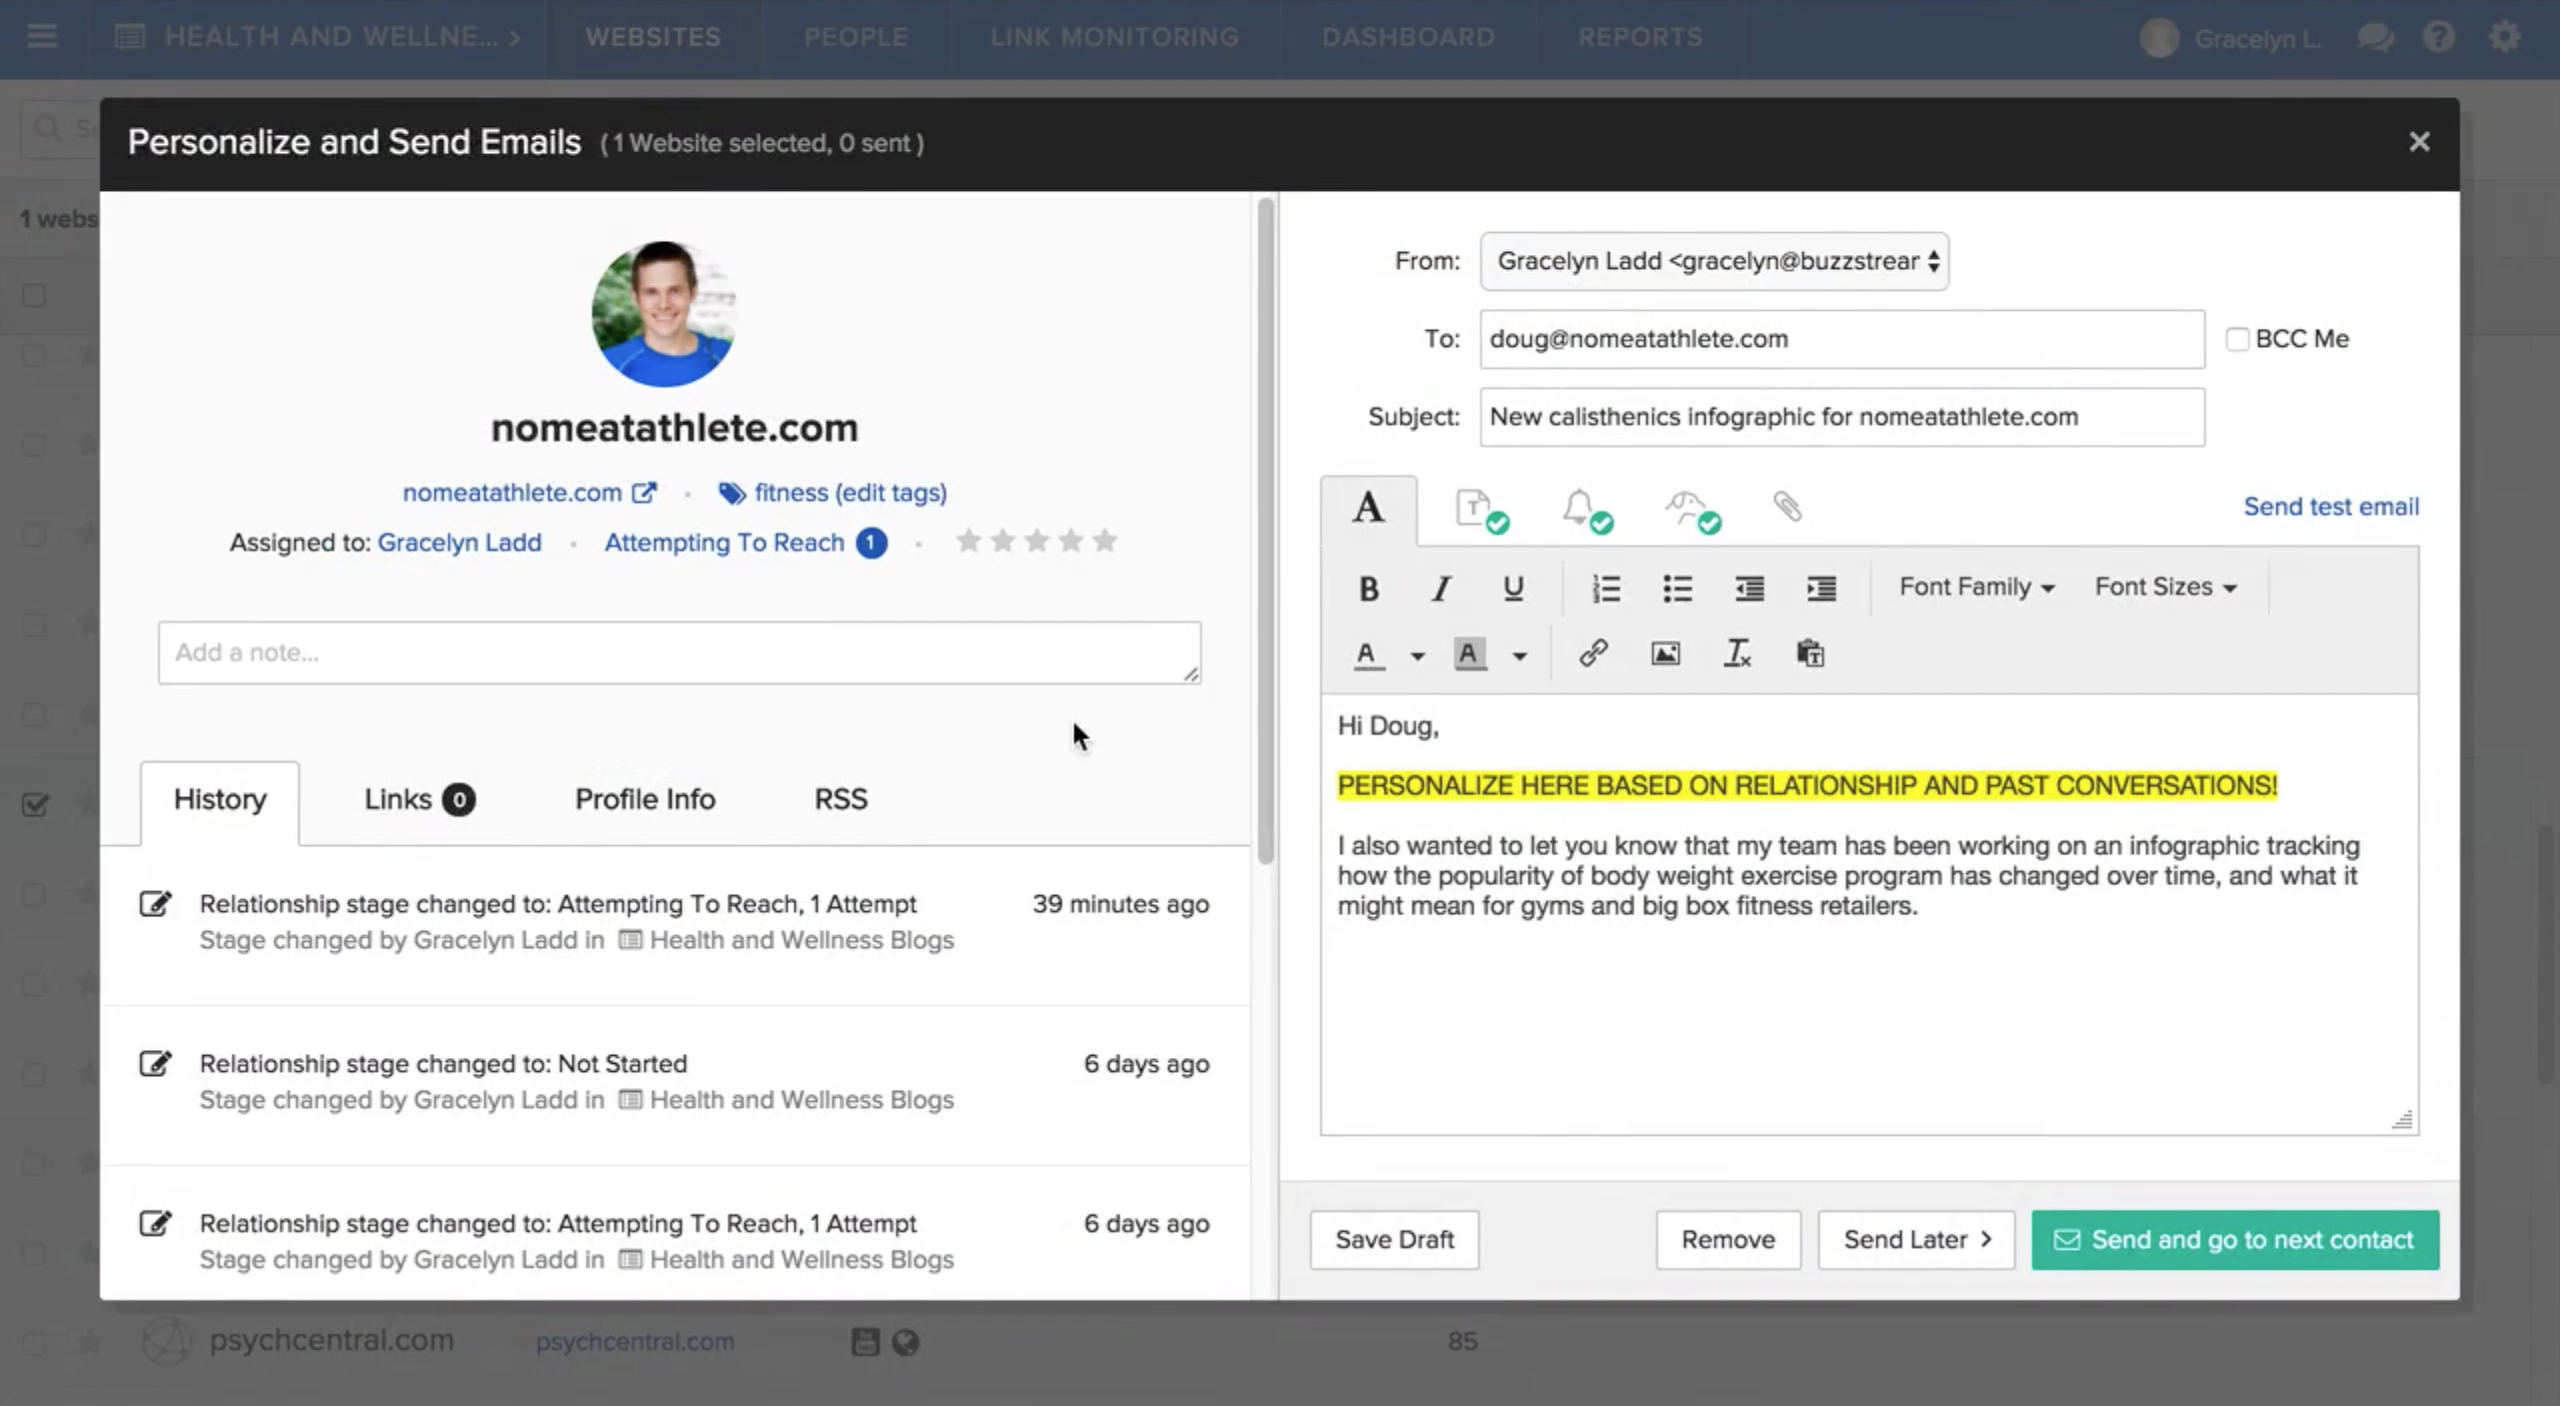Open the text color dropdown arrow

tap(1417, 656)
